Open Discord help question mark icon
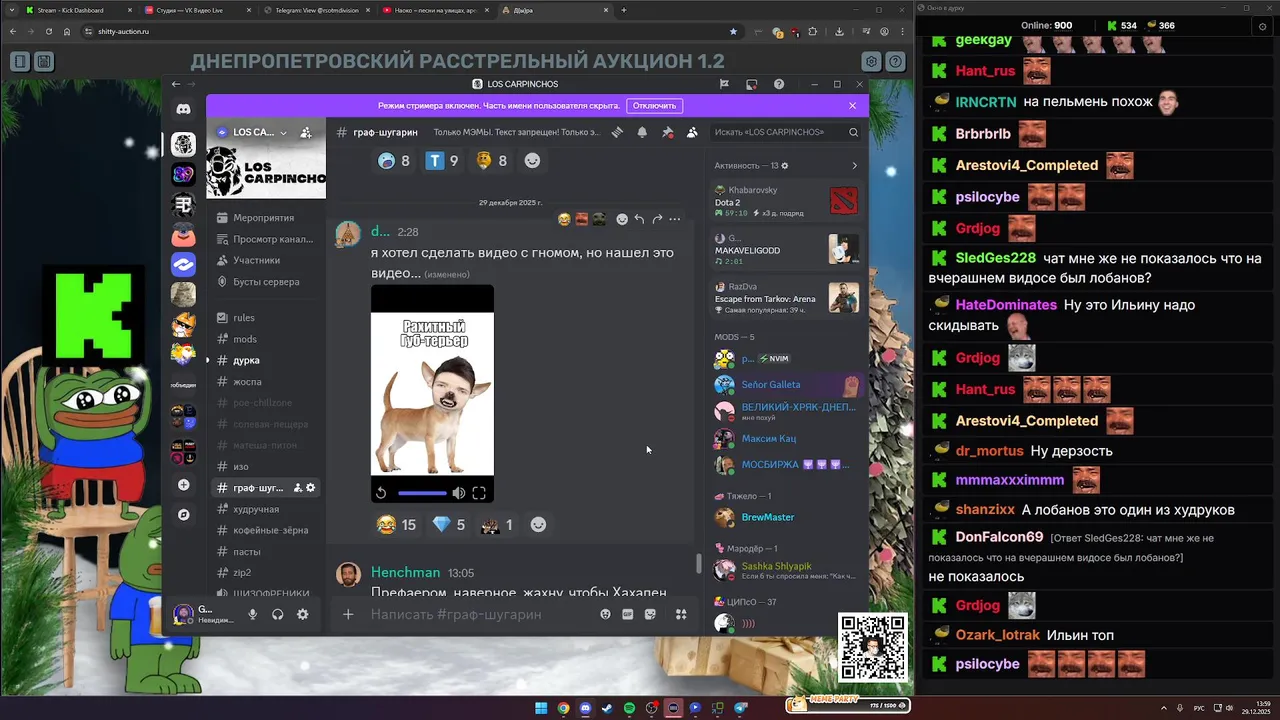 (x=779, y=84)
